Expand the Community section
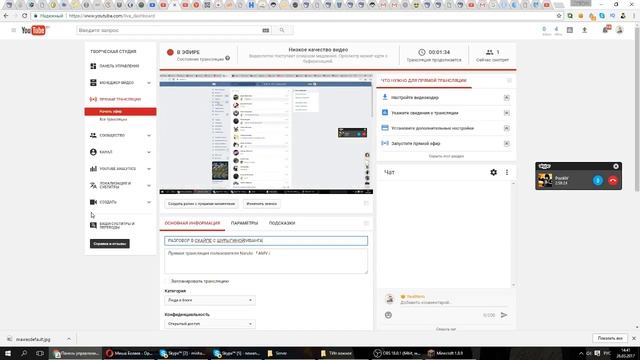The height and width of the screenshot is (360, 640). tap(149, 136)
